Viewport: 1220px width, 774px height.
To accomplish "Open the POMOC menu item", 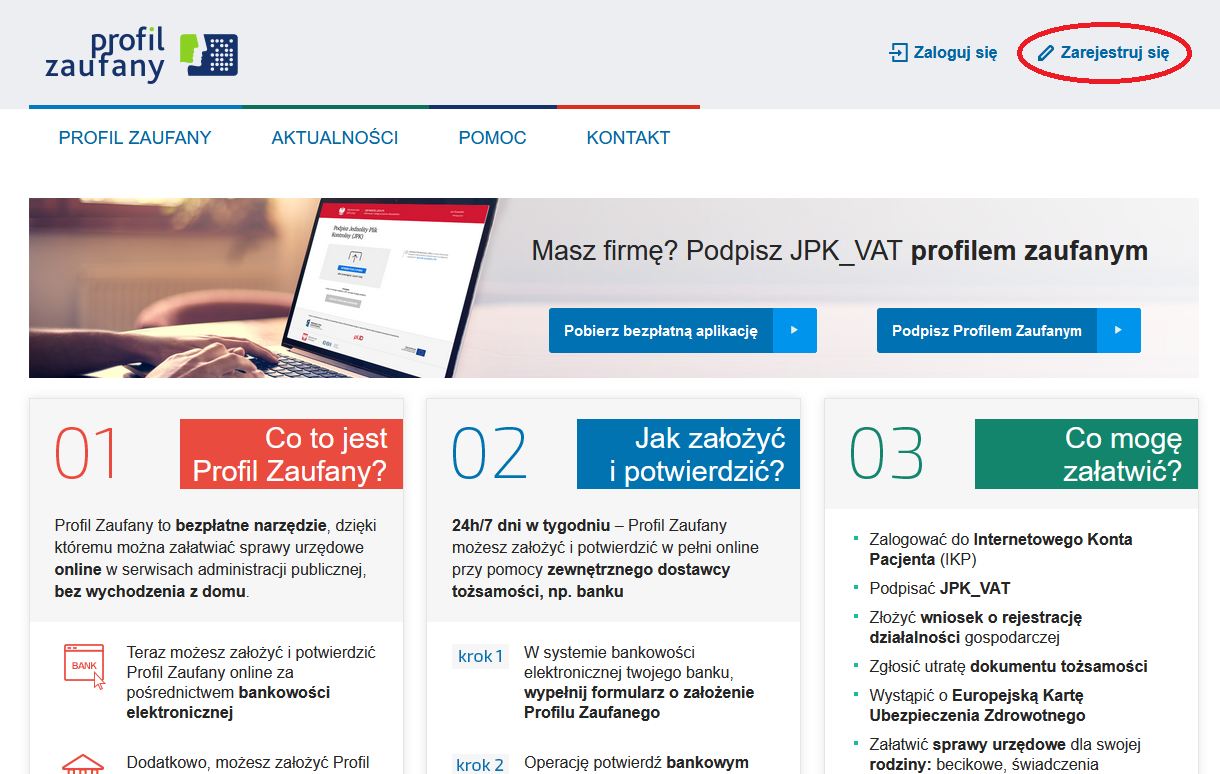I will (x=492, y=138).
